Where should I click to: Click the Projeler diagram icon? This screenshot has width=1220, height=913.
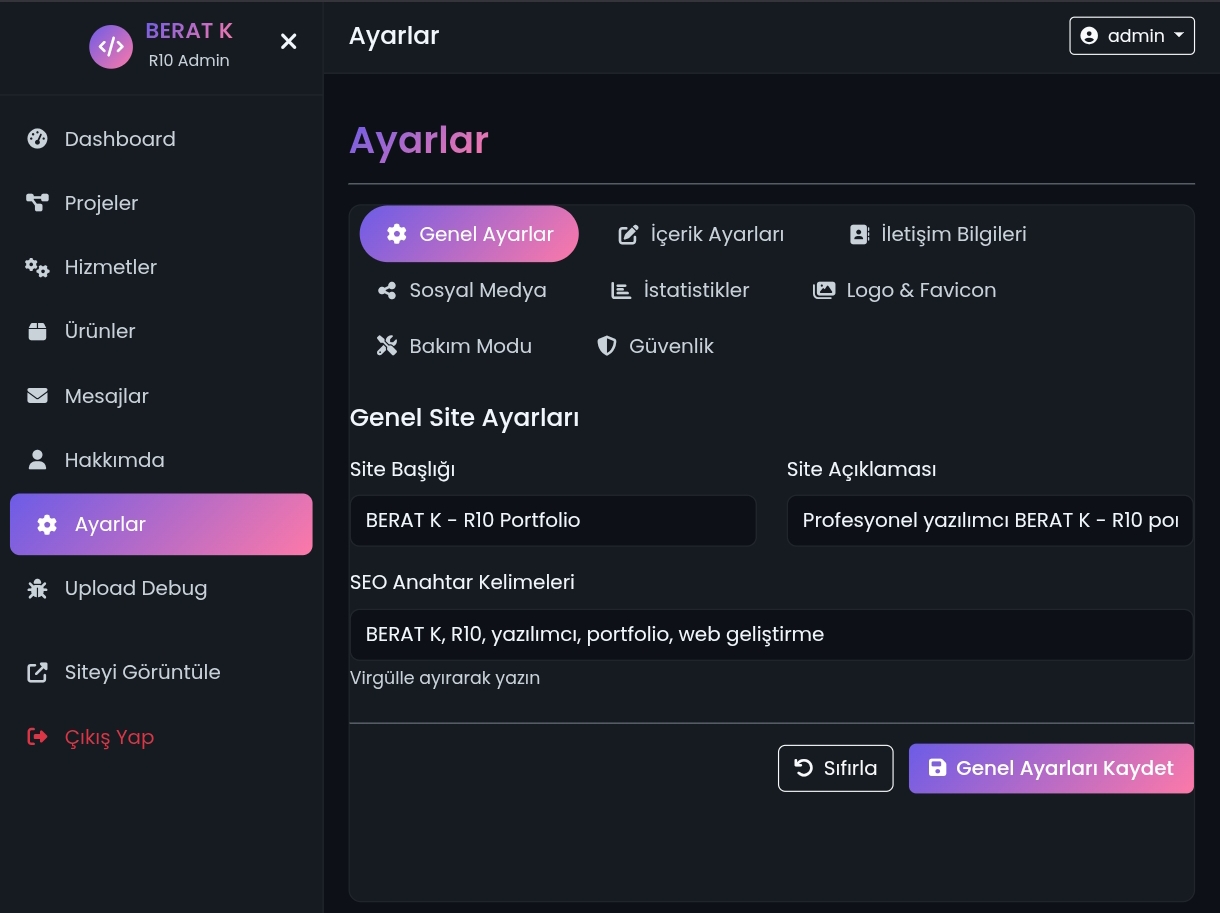click(x=37, y=203)
